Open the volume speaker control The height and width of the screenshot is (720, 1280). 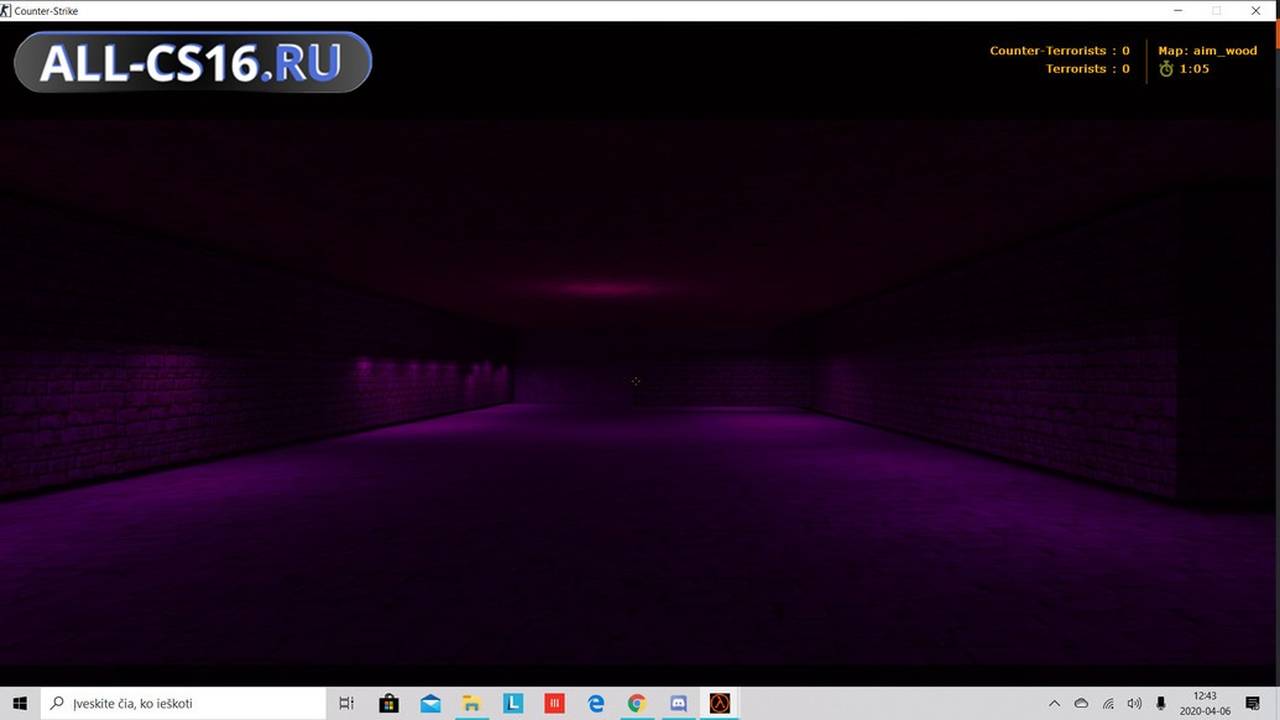coord(1134,703)
